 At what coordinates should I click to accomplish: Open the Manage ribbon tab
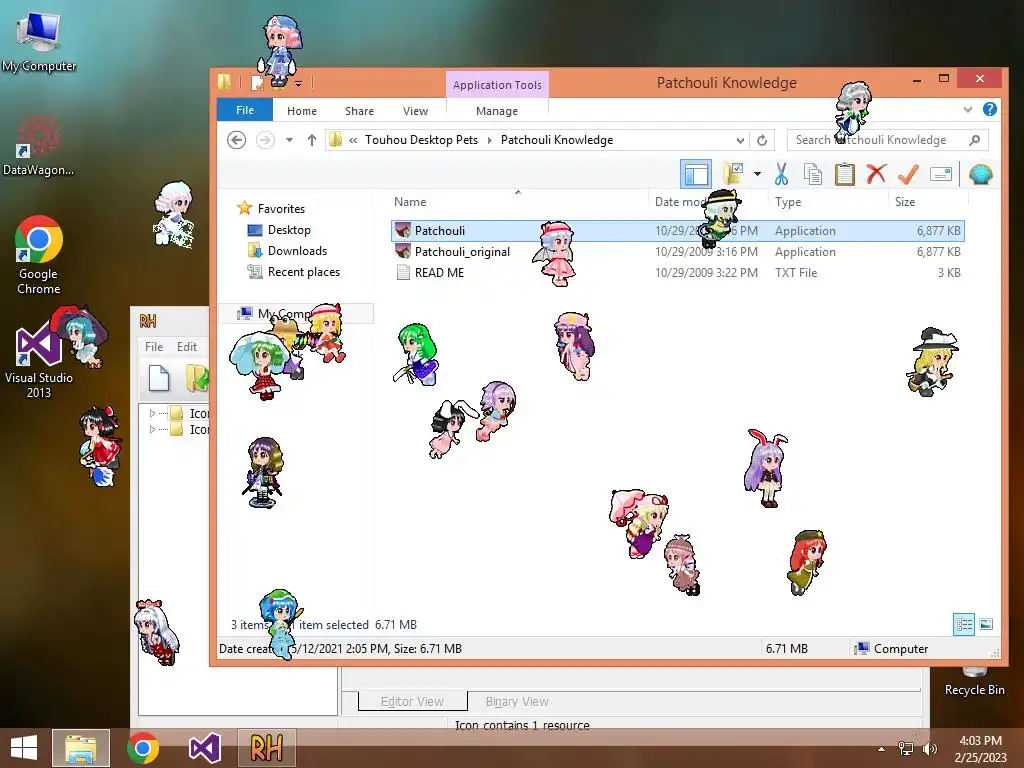[497, 111]
